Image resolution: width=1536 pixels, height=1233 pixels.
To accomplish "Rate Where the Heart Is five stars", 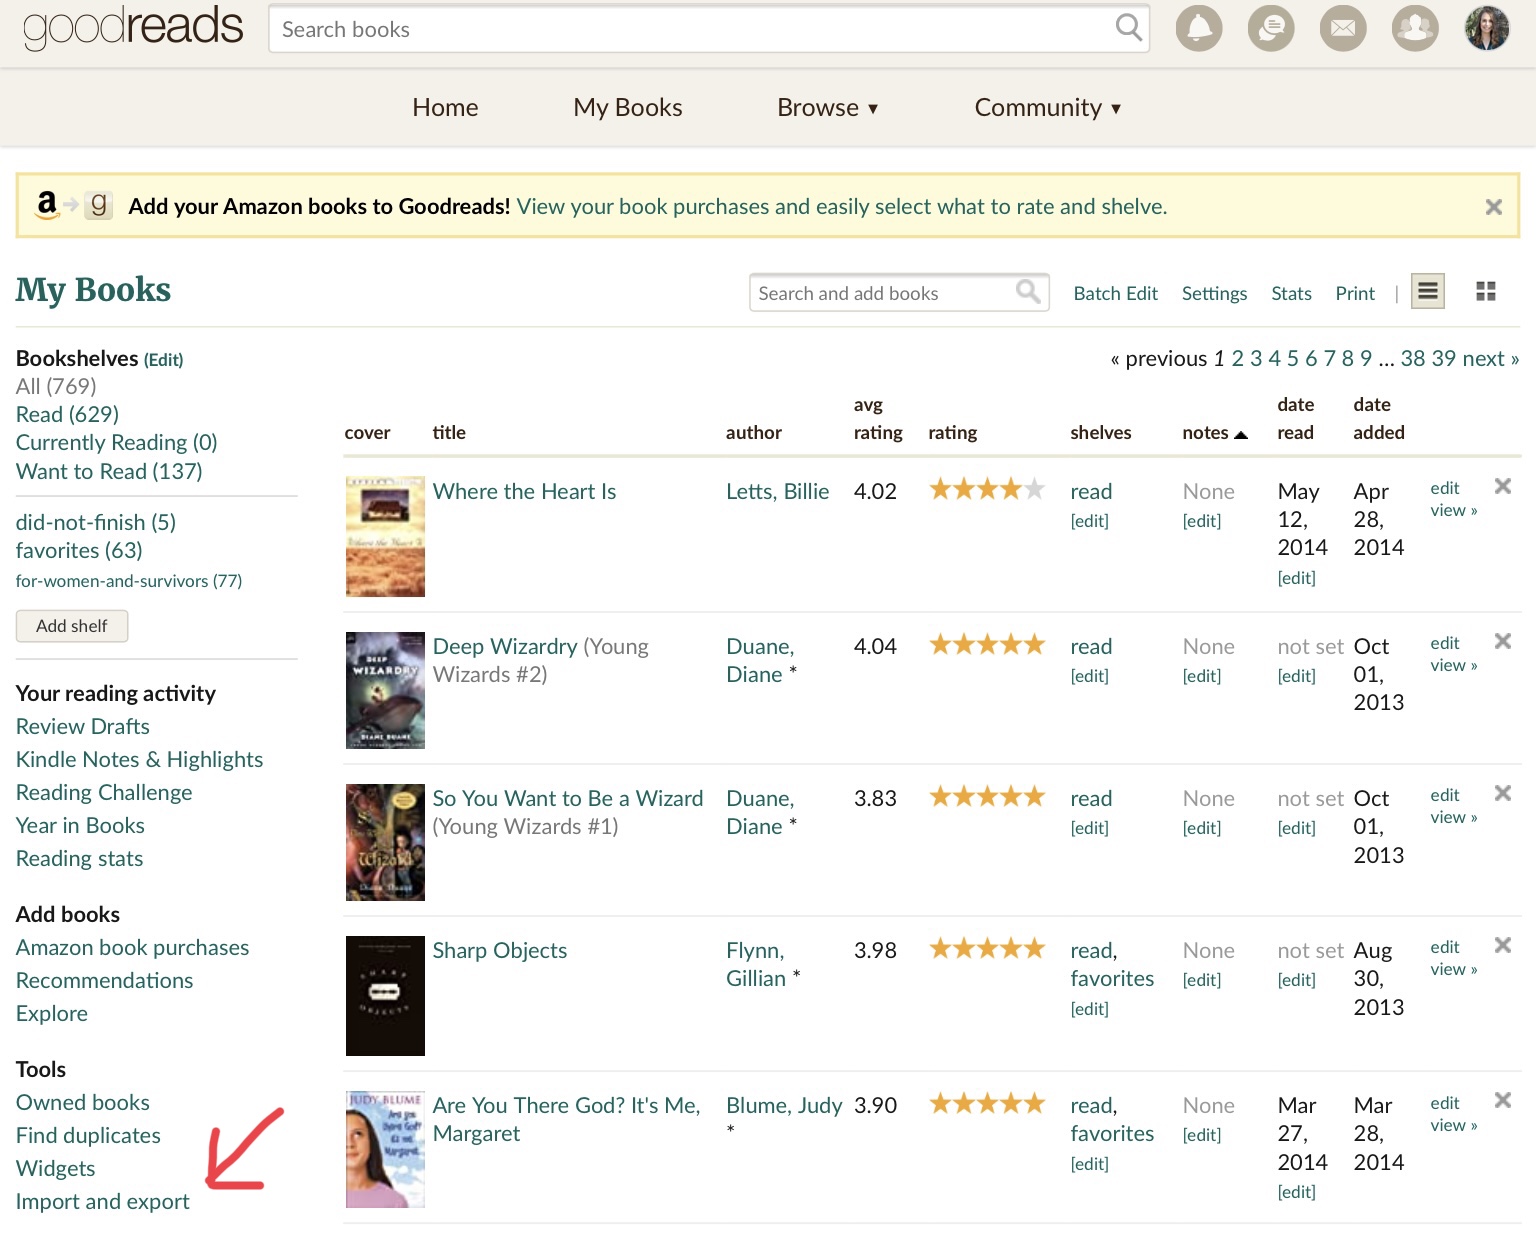I will 1035,489.
